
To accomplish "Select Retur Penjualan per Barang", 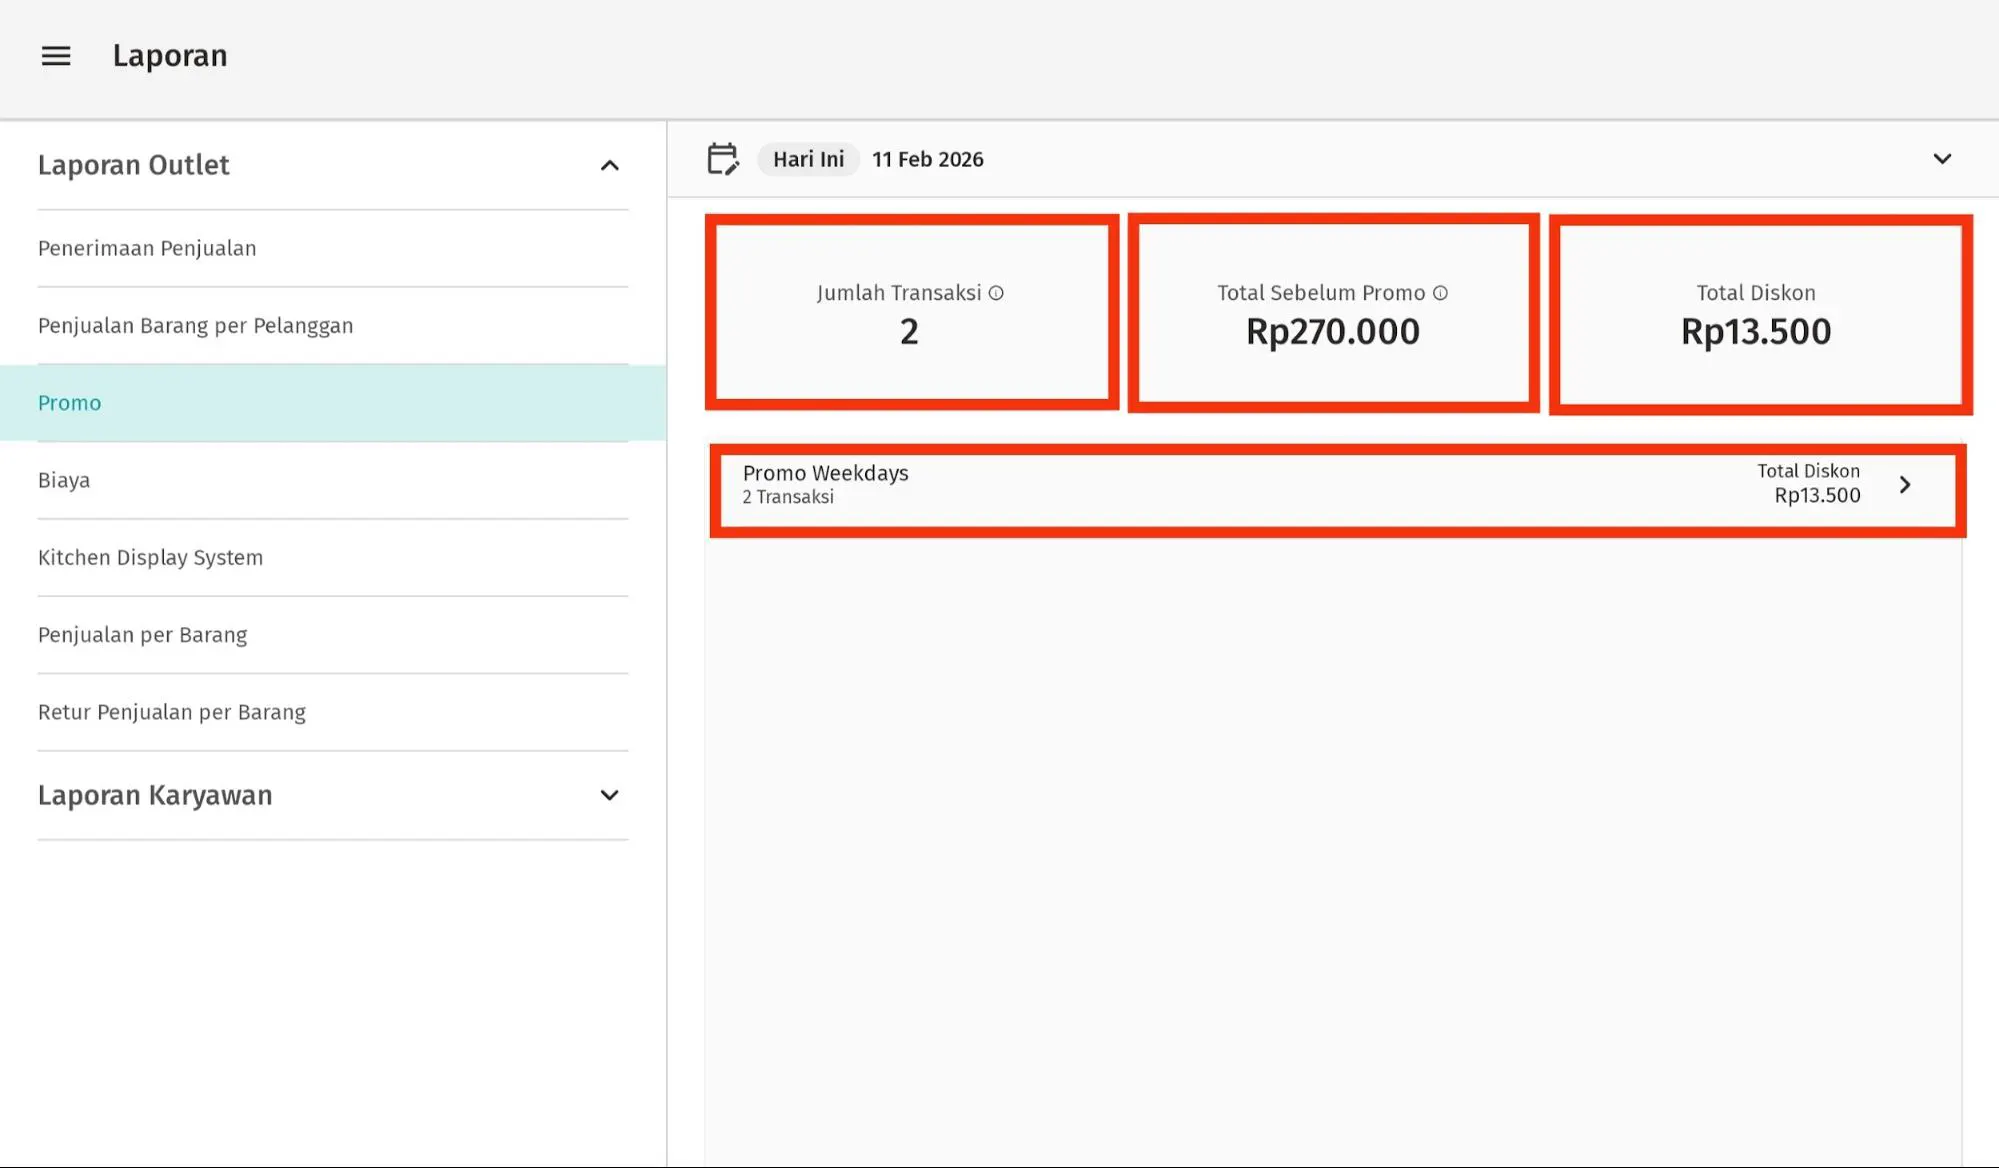I will [x=172, y=712].
